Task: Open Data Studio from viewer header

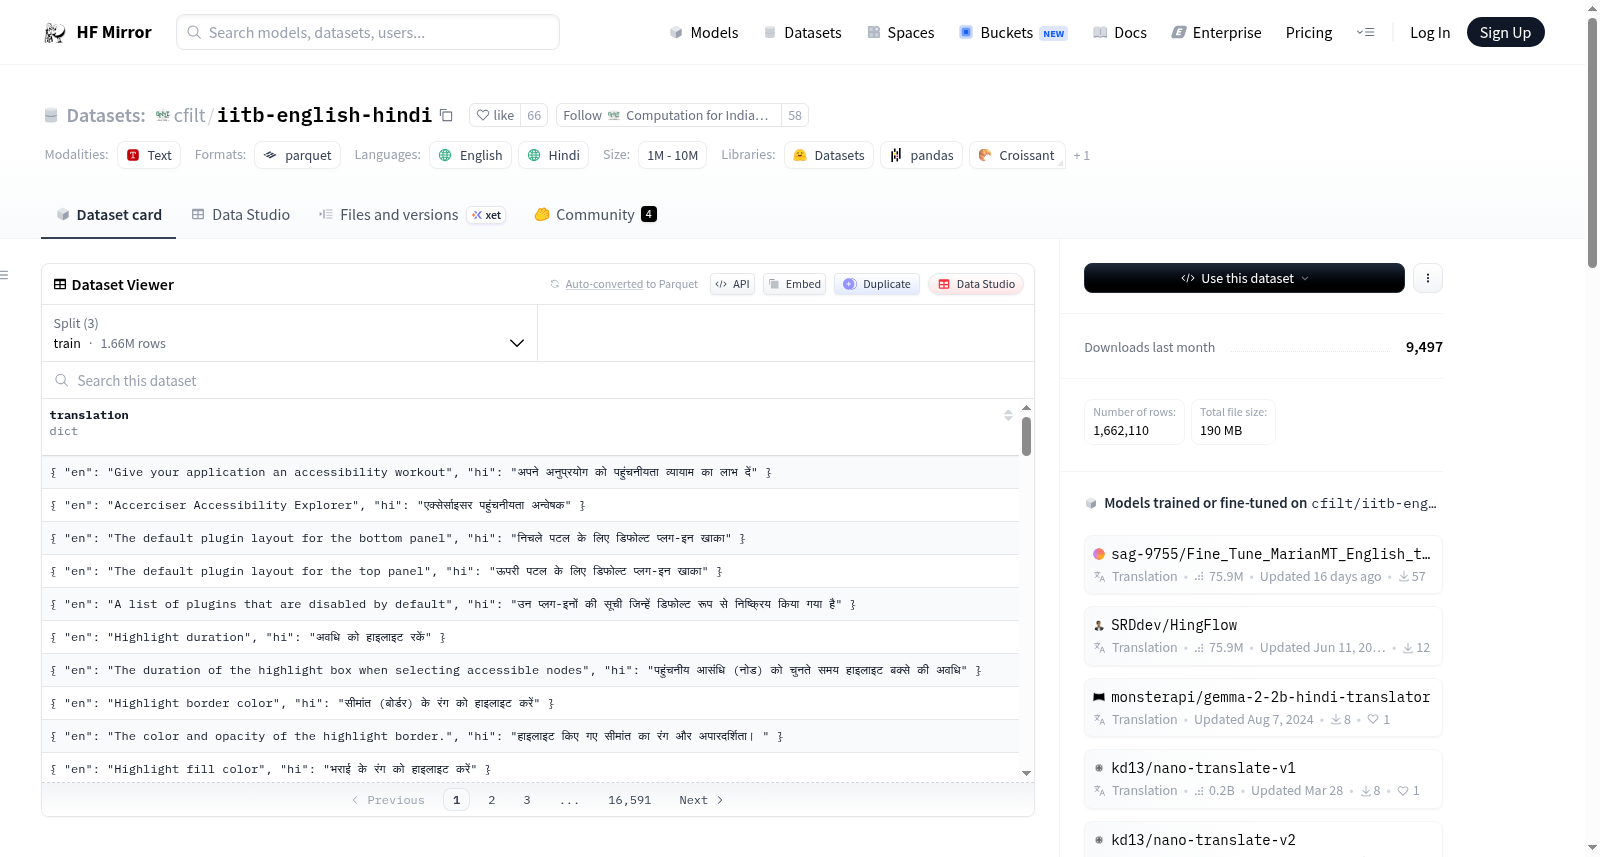Action: (x=976, y=285)
